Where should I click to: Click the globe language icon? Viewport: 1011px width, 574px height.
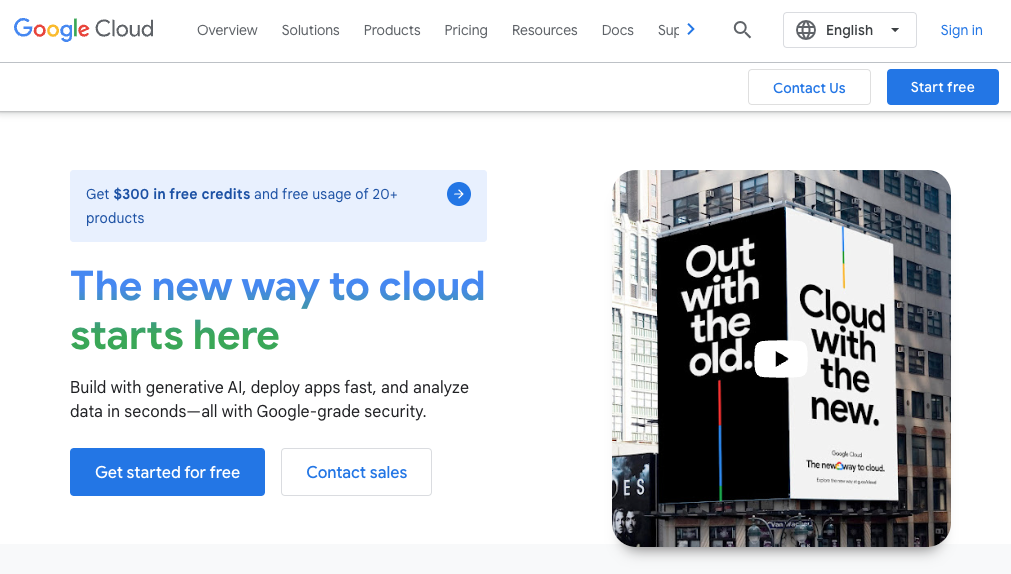(805, 30)
